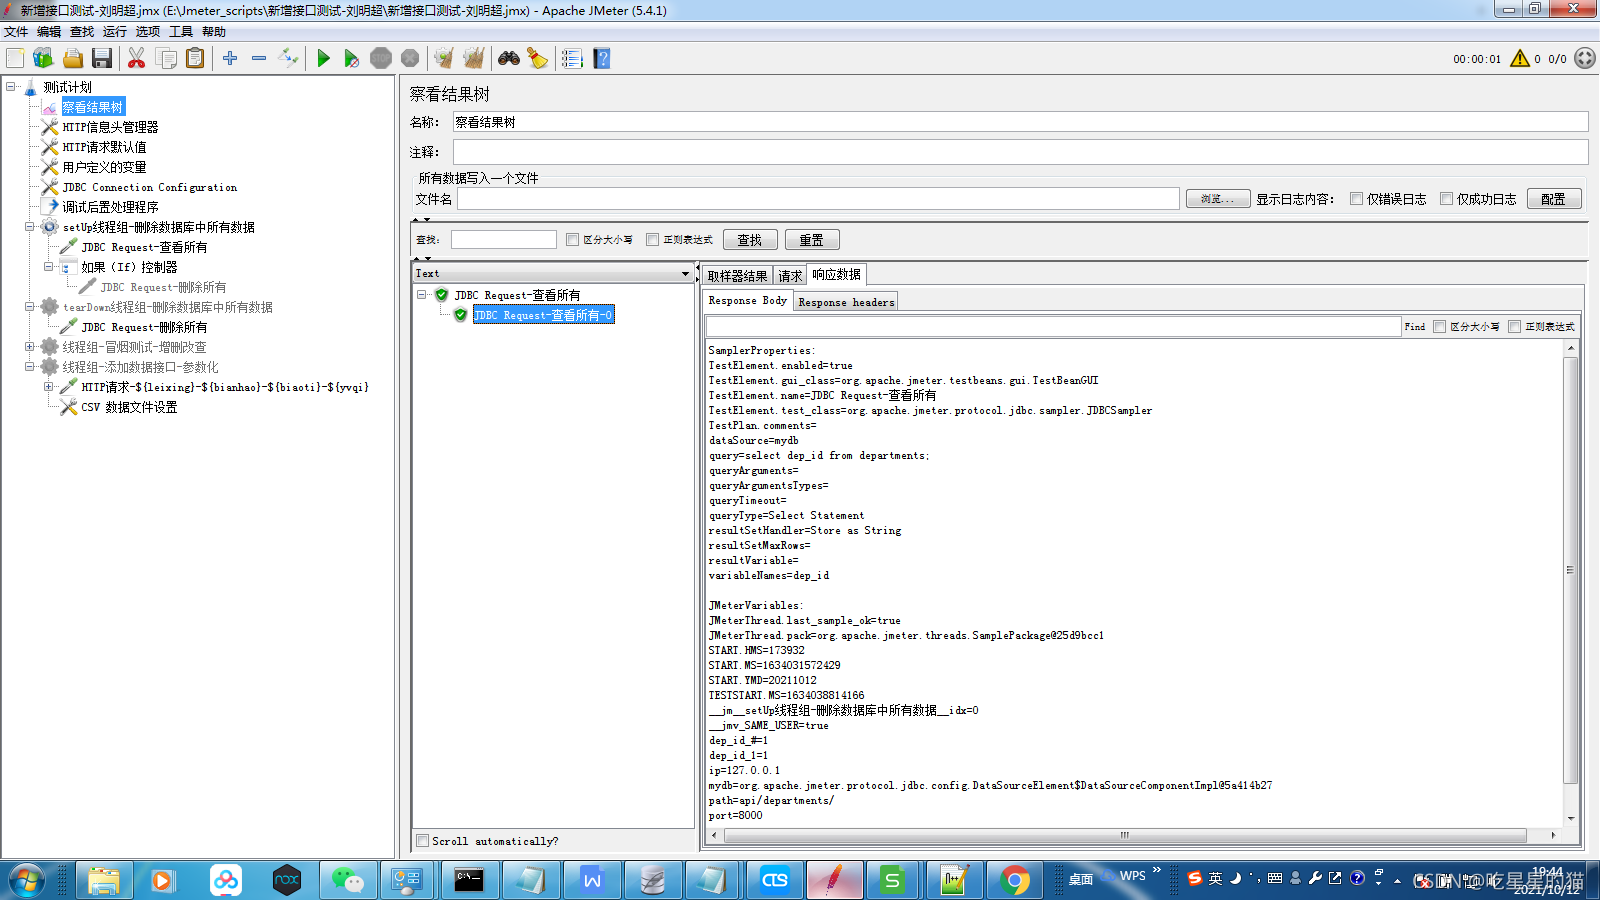This screenshot has width=1600, height=900.
Task: Click the Toggle enable/disable icon
Action: click(x=288, y=58)
